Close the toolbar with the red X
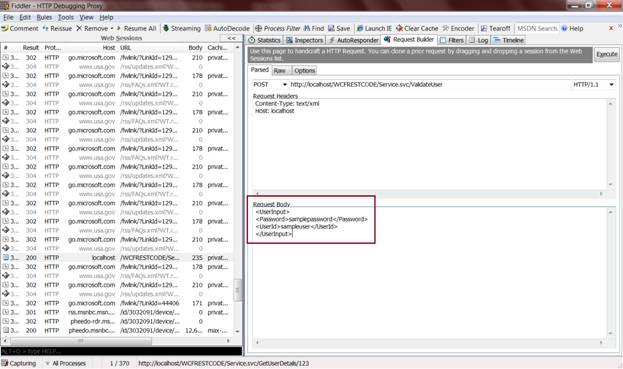 pyautogui.click(x=611, y=28)
